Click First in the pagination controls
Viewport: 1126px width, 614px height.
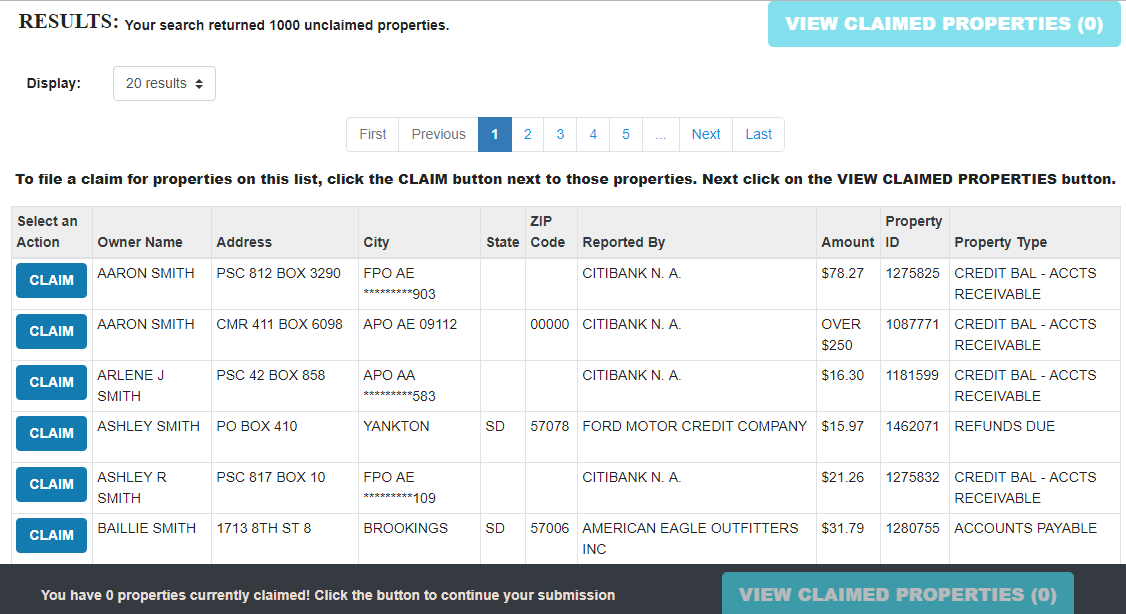coord(372,134)
